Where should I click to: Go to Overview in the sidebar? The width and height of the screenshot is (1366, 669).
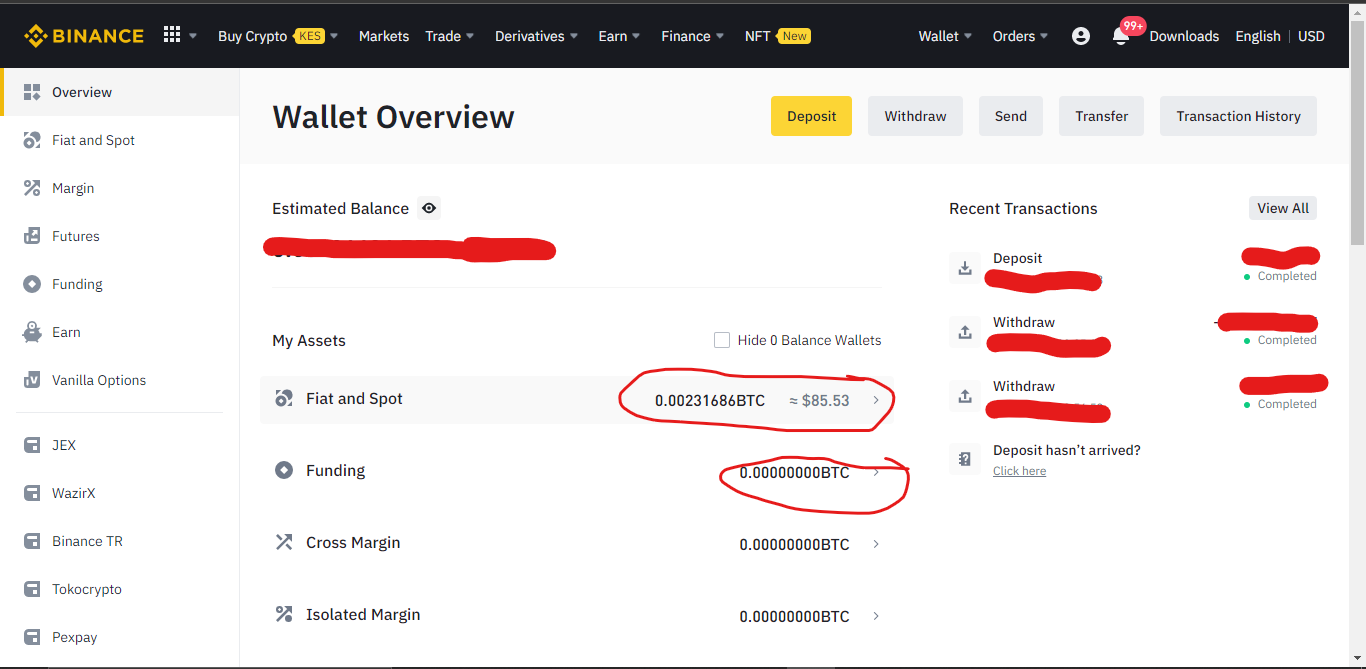(x=120, y=92)
